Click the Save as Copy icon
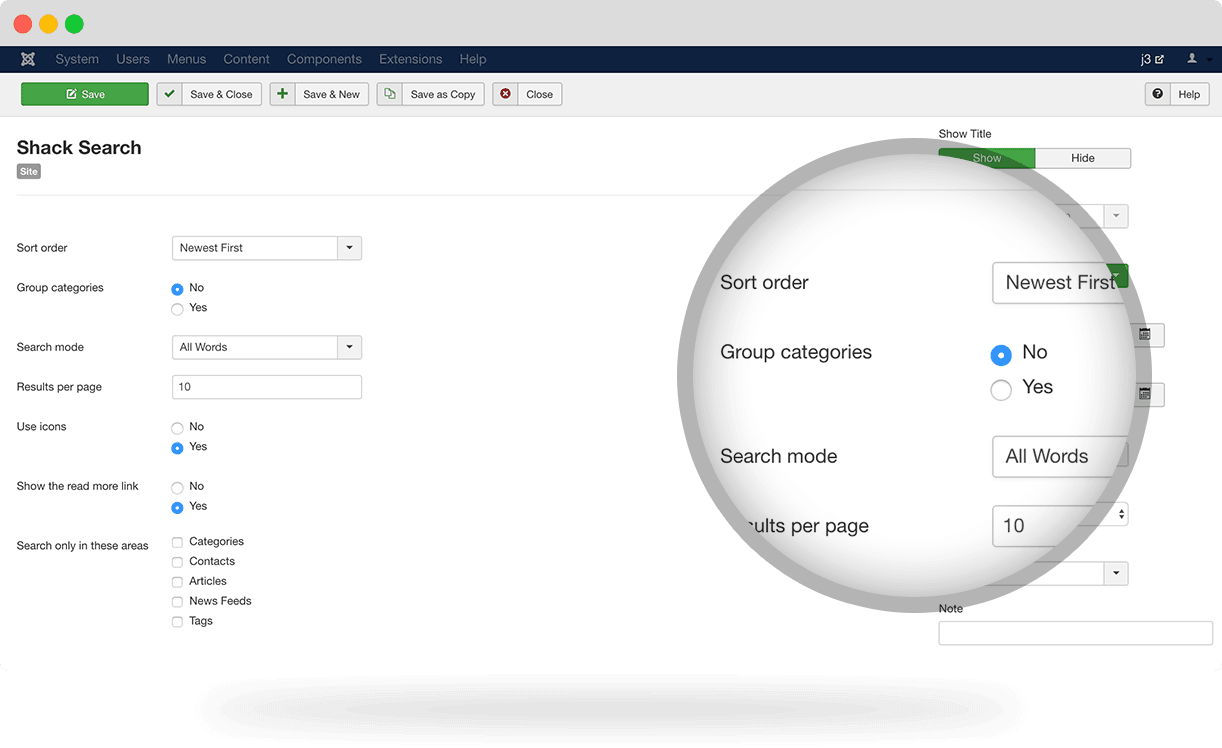The width and height of the screenshot is (1222, 748). coord(389,94)
